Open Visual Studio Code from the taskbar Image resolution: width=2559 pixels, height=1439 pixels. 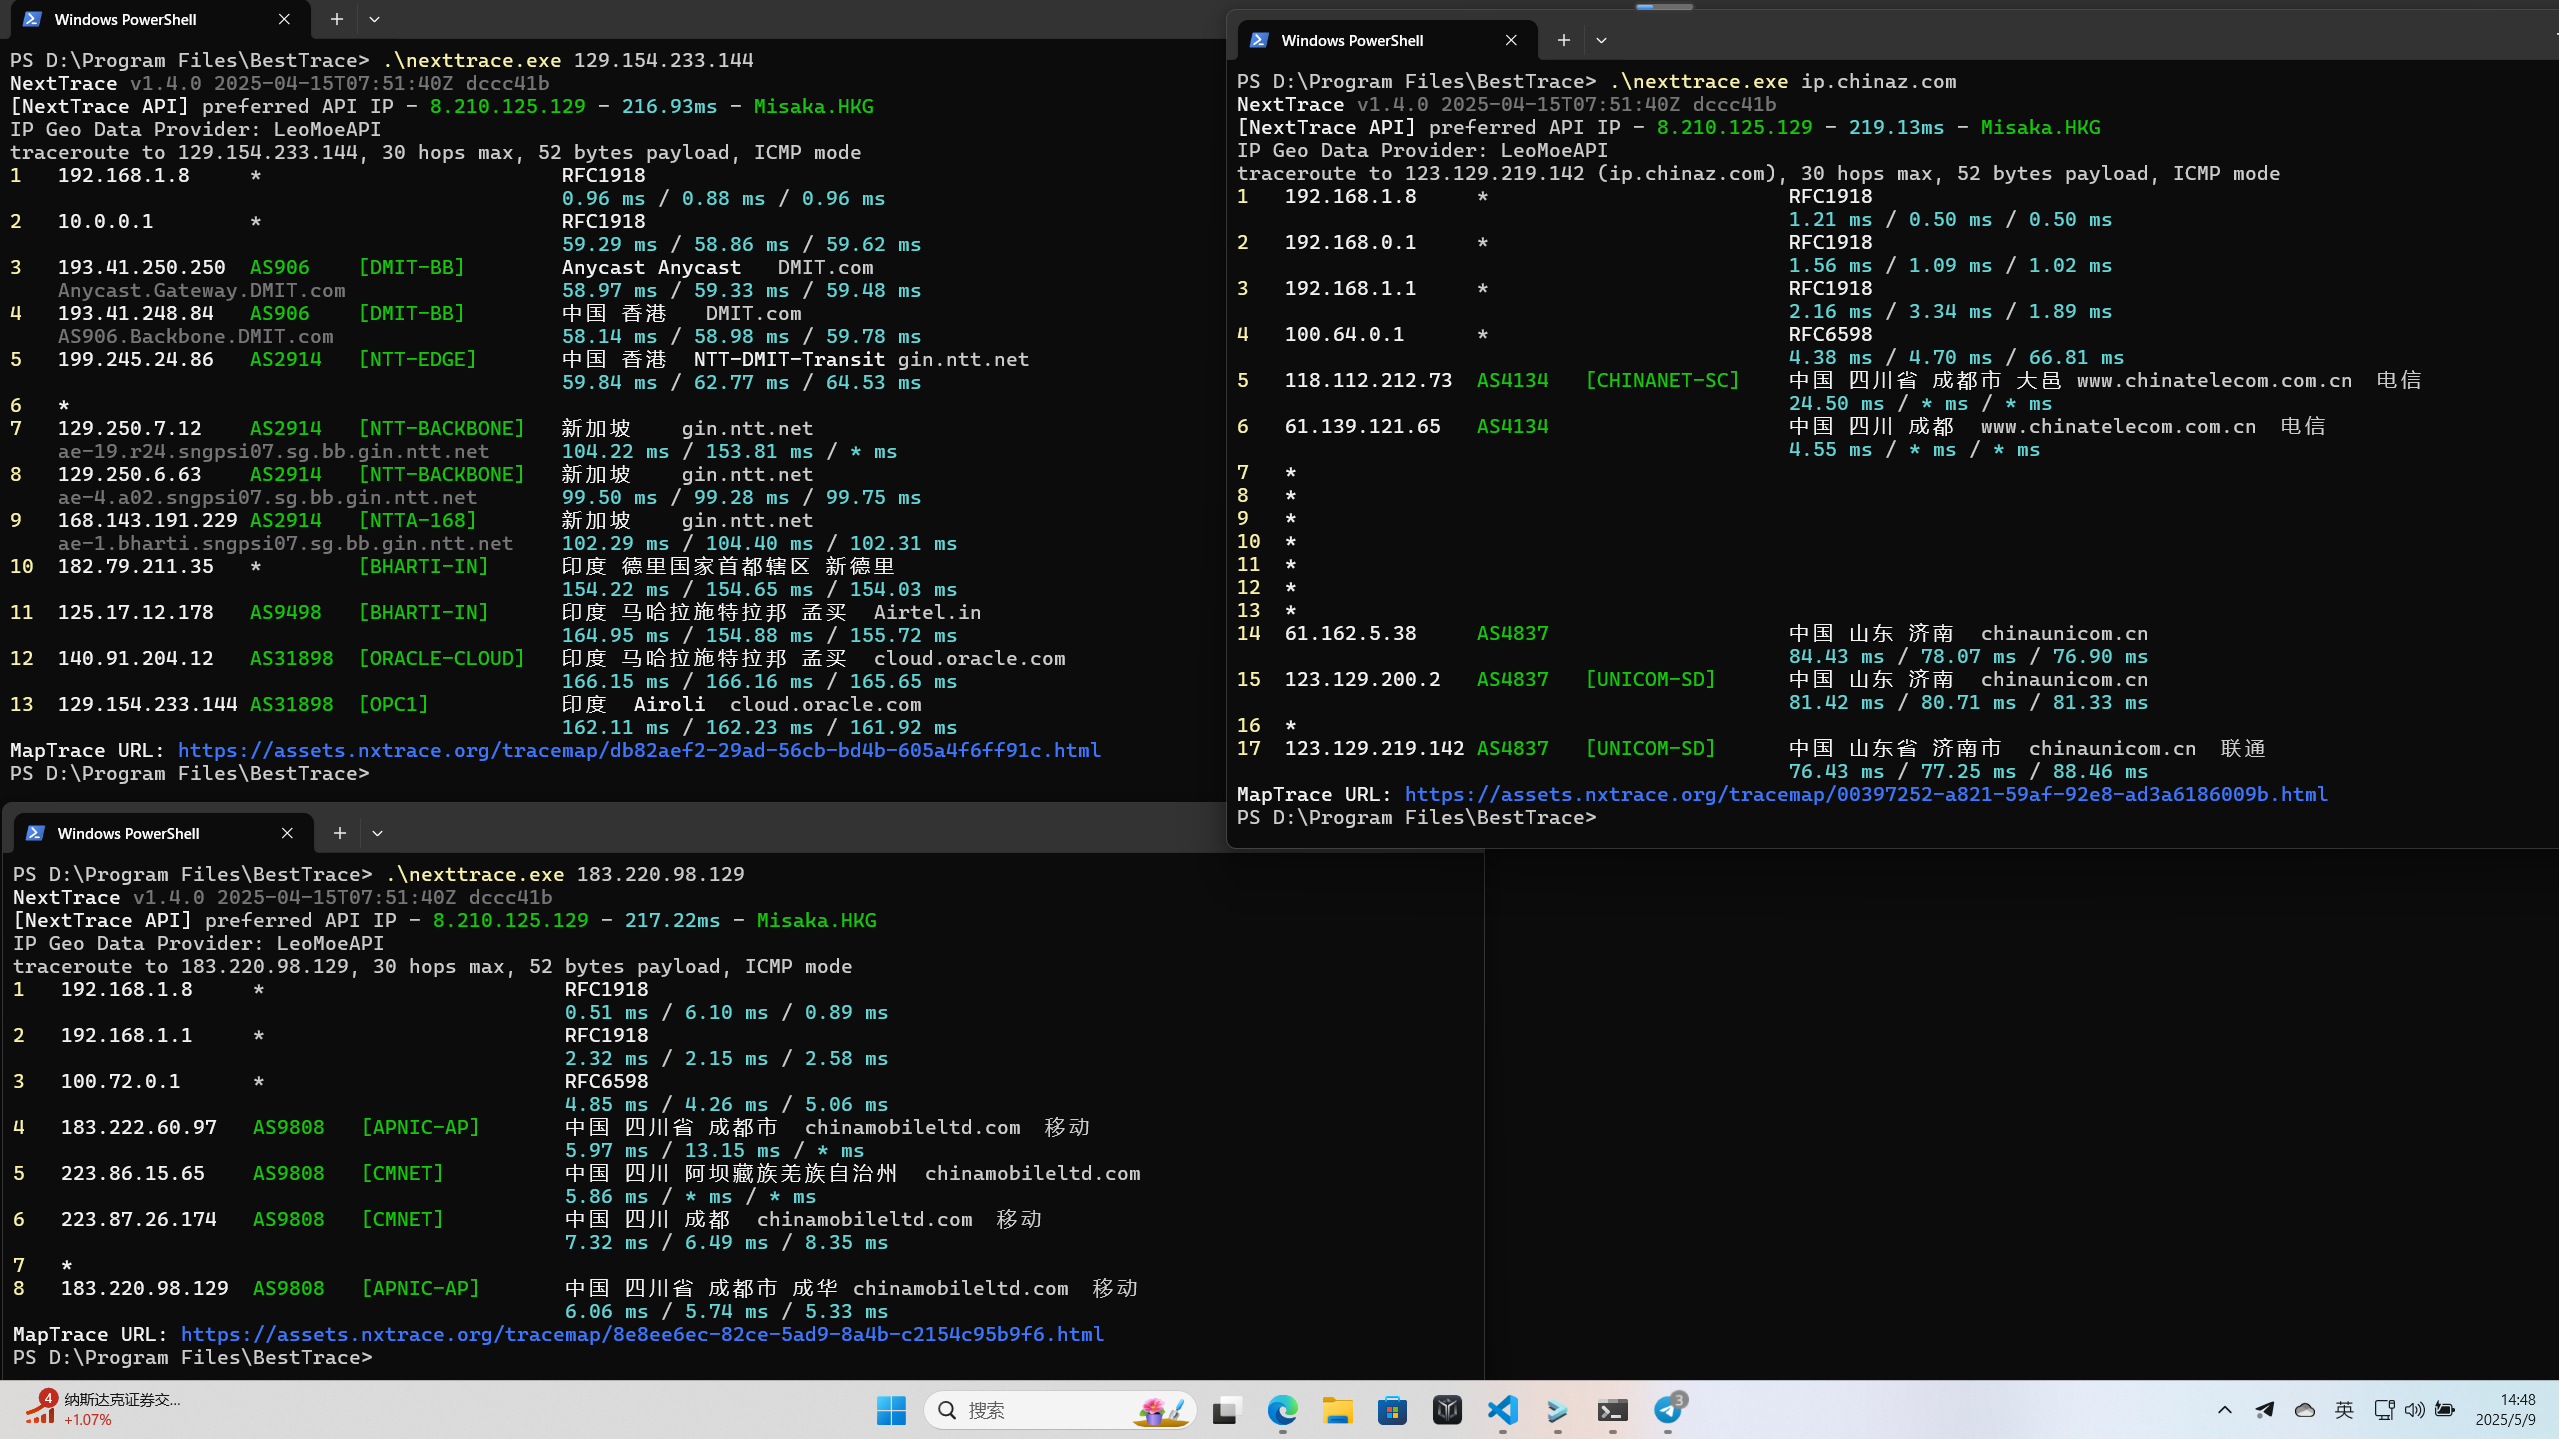1503,1410
